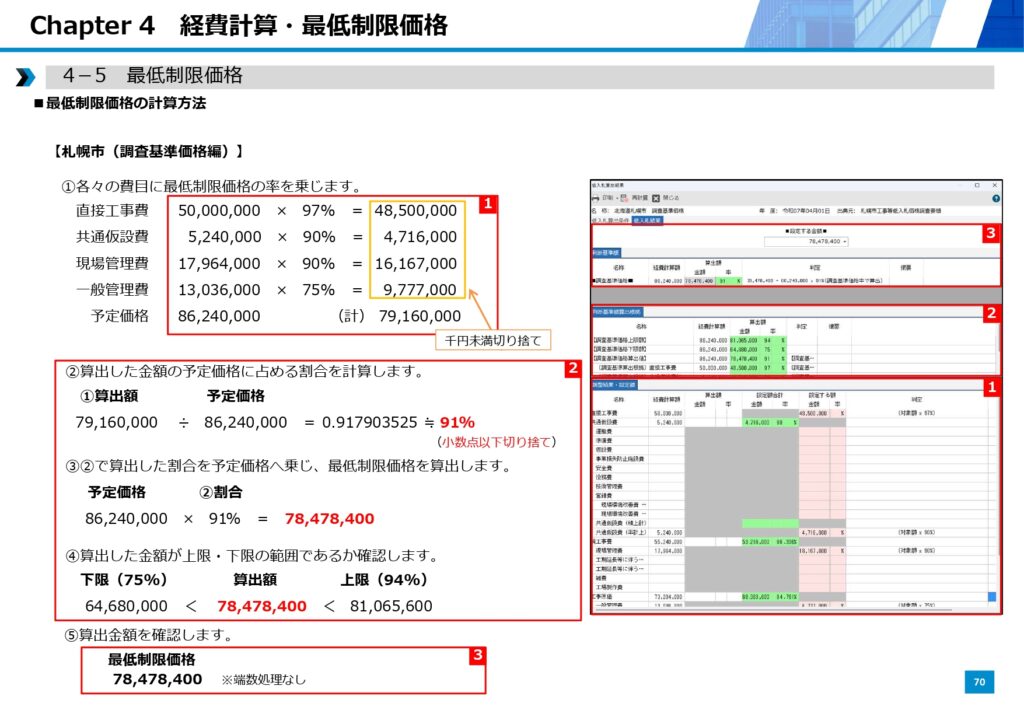Switch to the 低入札算出条件 tab
Image resolution: width=1024 pixels, height=724 pixels.
click(x=610, y=221)
